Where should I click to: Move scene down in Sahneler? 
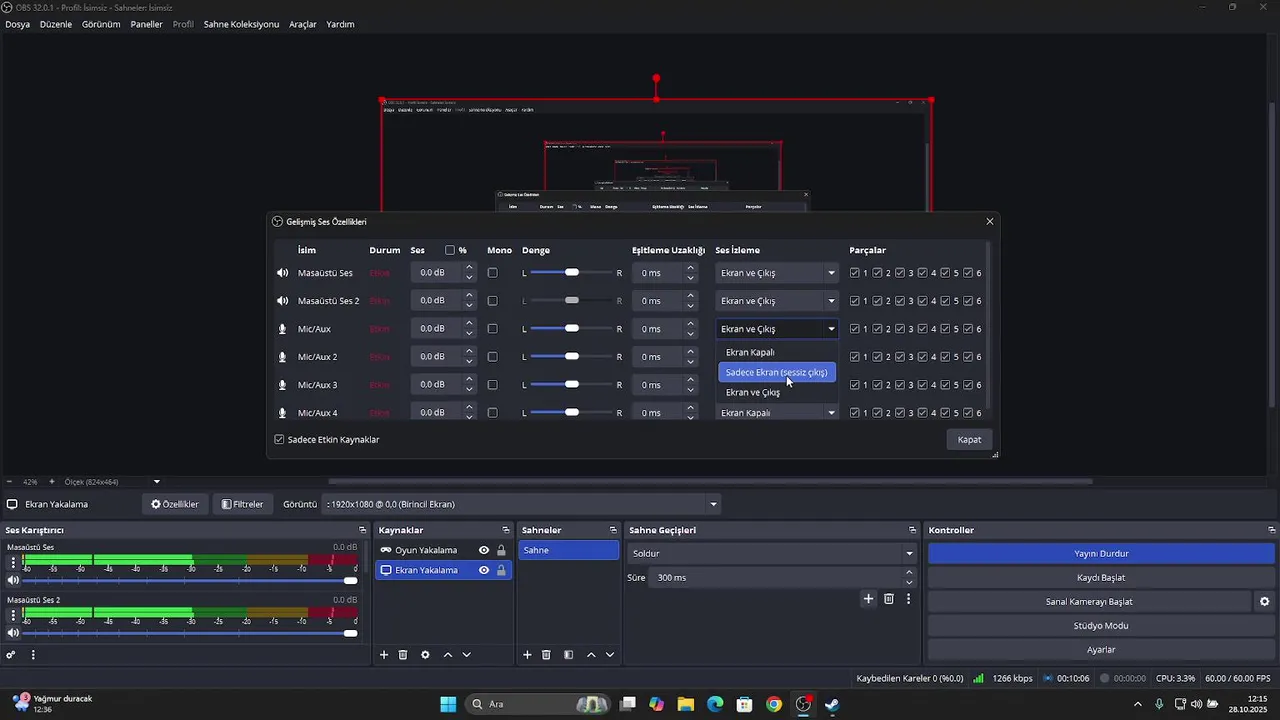click(609, 655)
